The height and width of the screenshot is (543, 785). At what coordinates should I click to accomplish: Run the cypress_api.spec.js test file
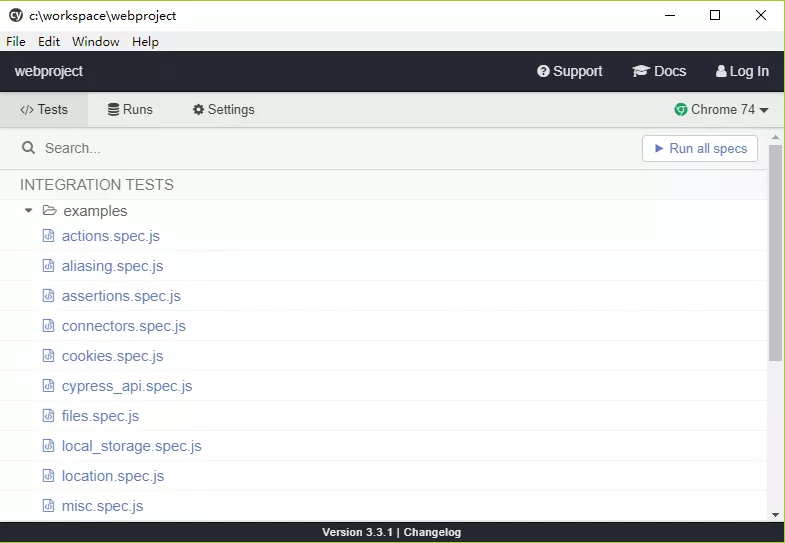tap(127, 386)
